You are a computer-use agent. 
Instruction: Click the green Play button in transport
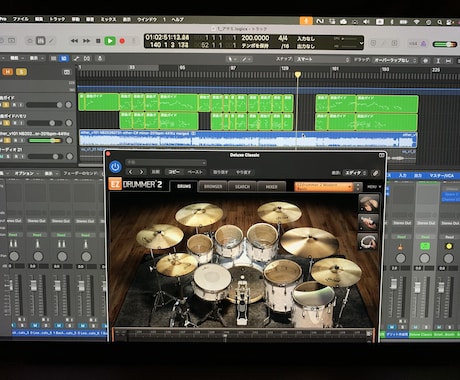point(110,41)
